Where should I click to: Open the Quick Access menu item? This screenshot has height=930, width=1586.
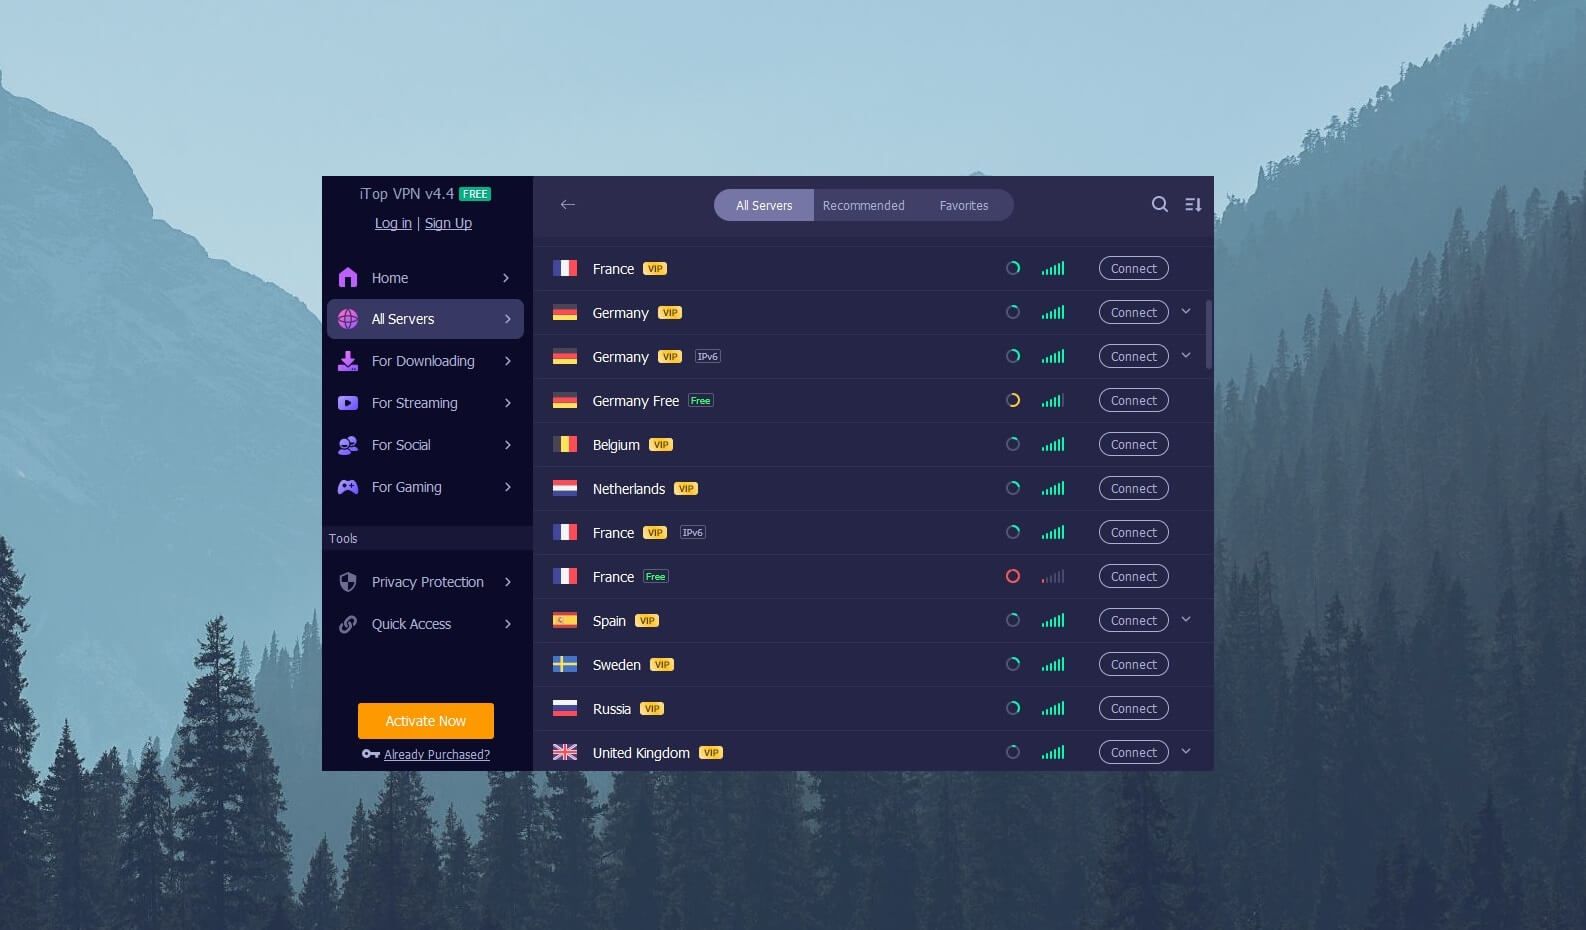click(x=425, y=624)
